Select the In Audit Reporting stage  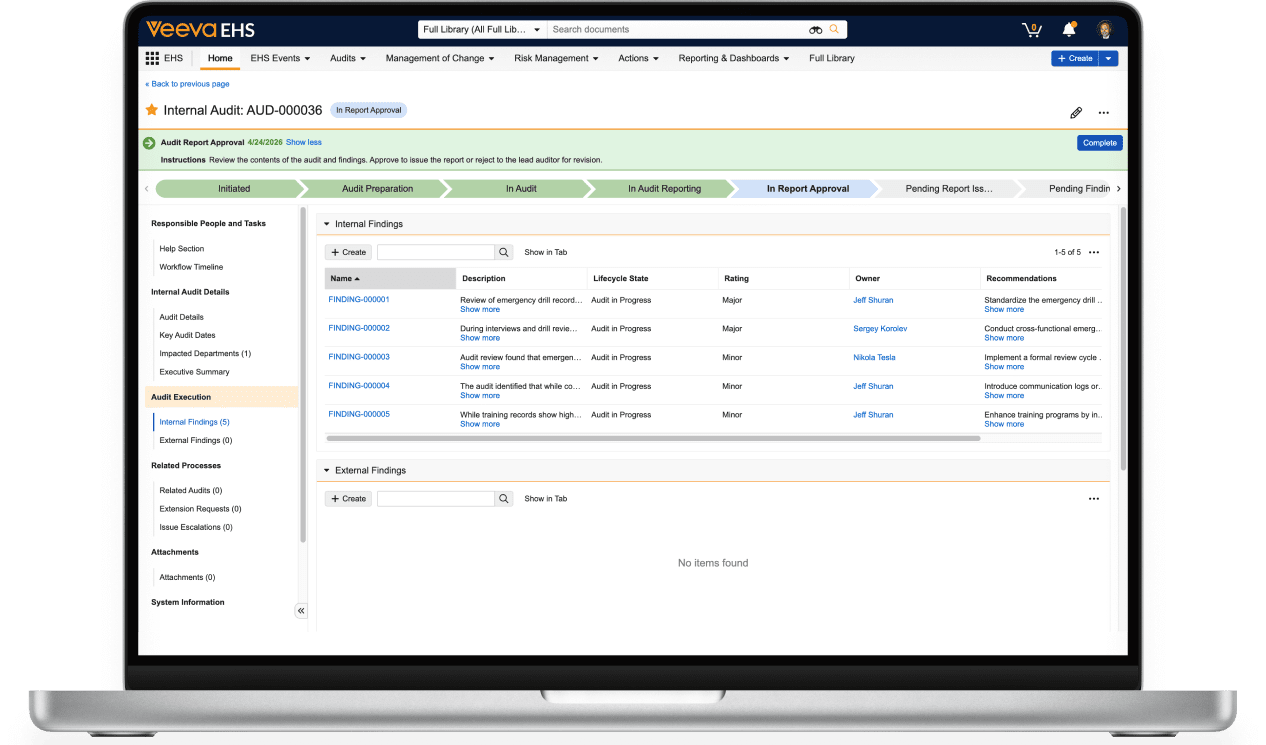664,188
